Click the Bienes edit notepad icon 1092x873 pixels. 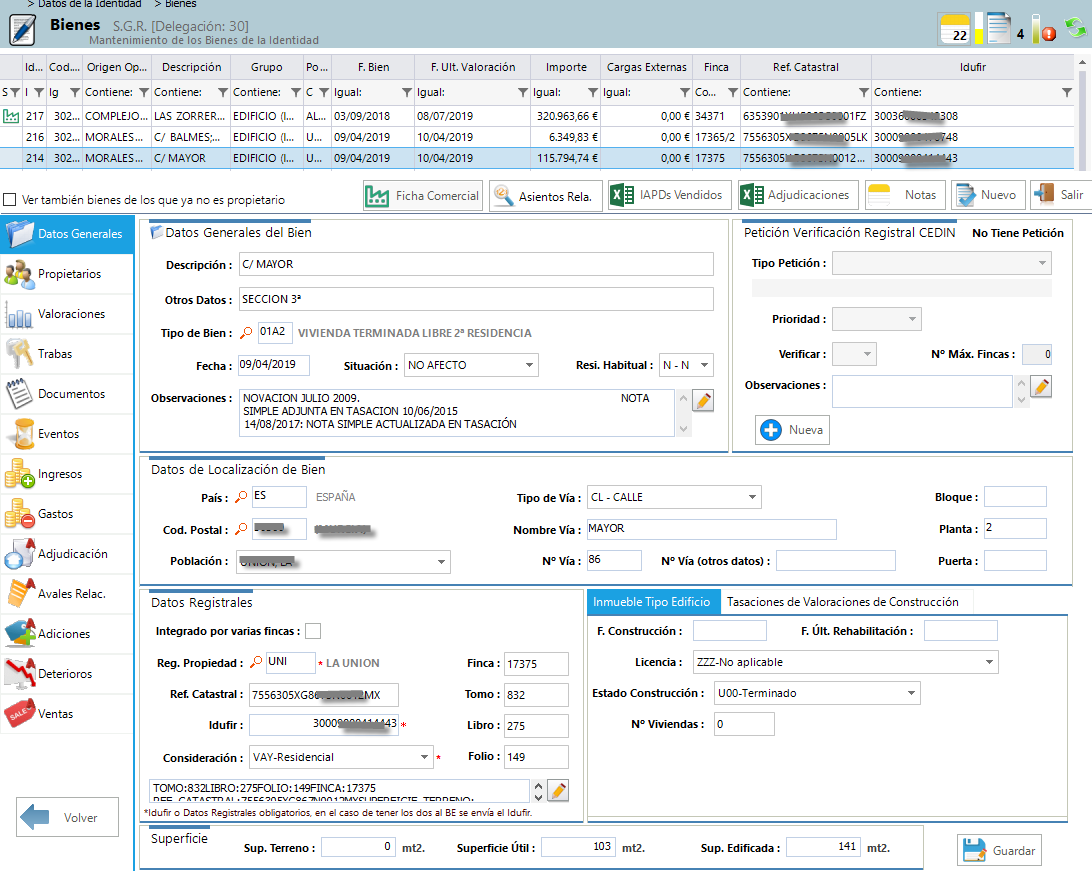pos(22,30)
